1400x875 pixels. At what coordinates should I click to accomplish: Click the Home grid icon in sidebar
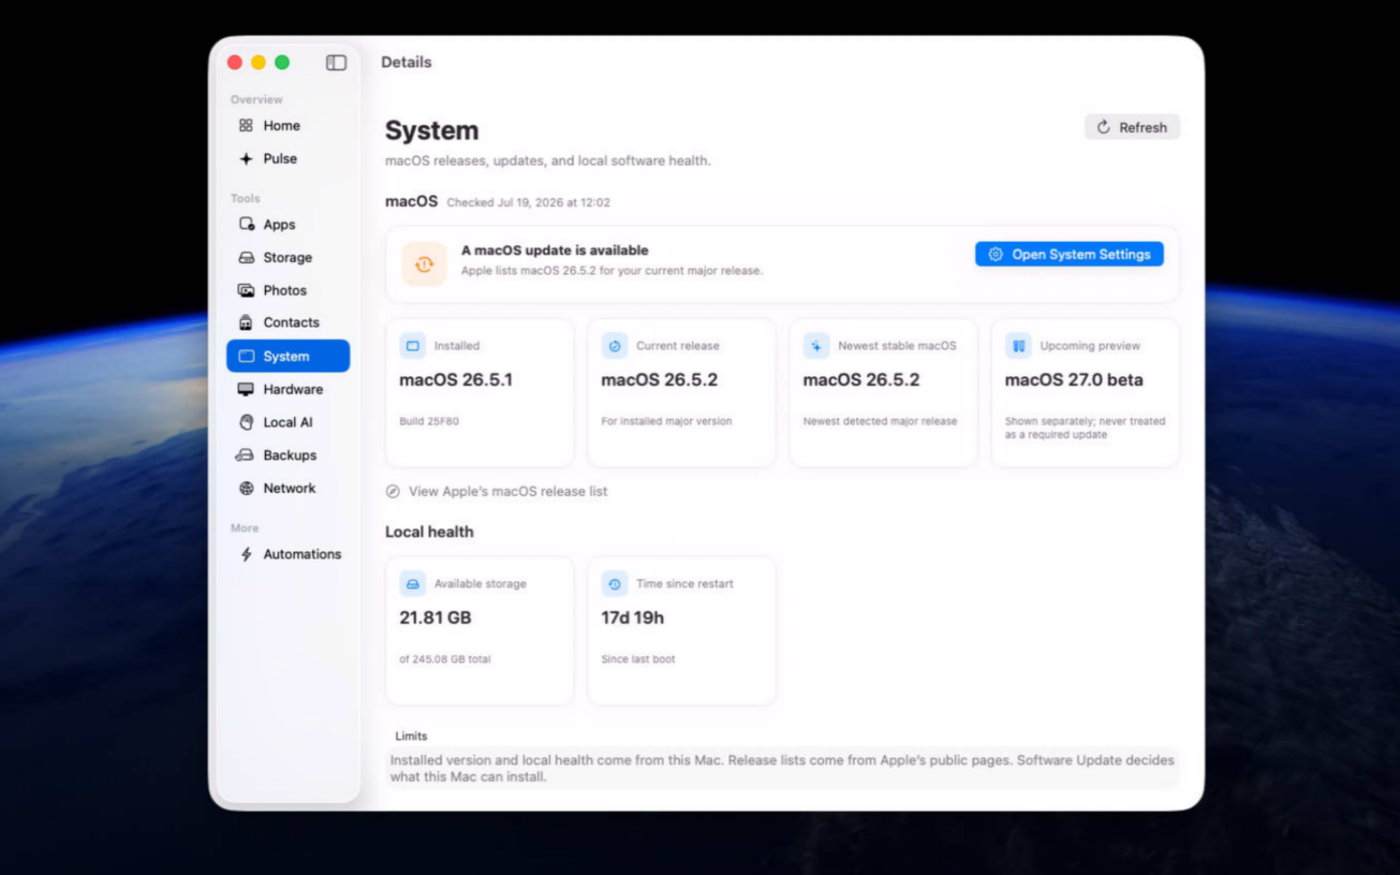246,126
